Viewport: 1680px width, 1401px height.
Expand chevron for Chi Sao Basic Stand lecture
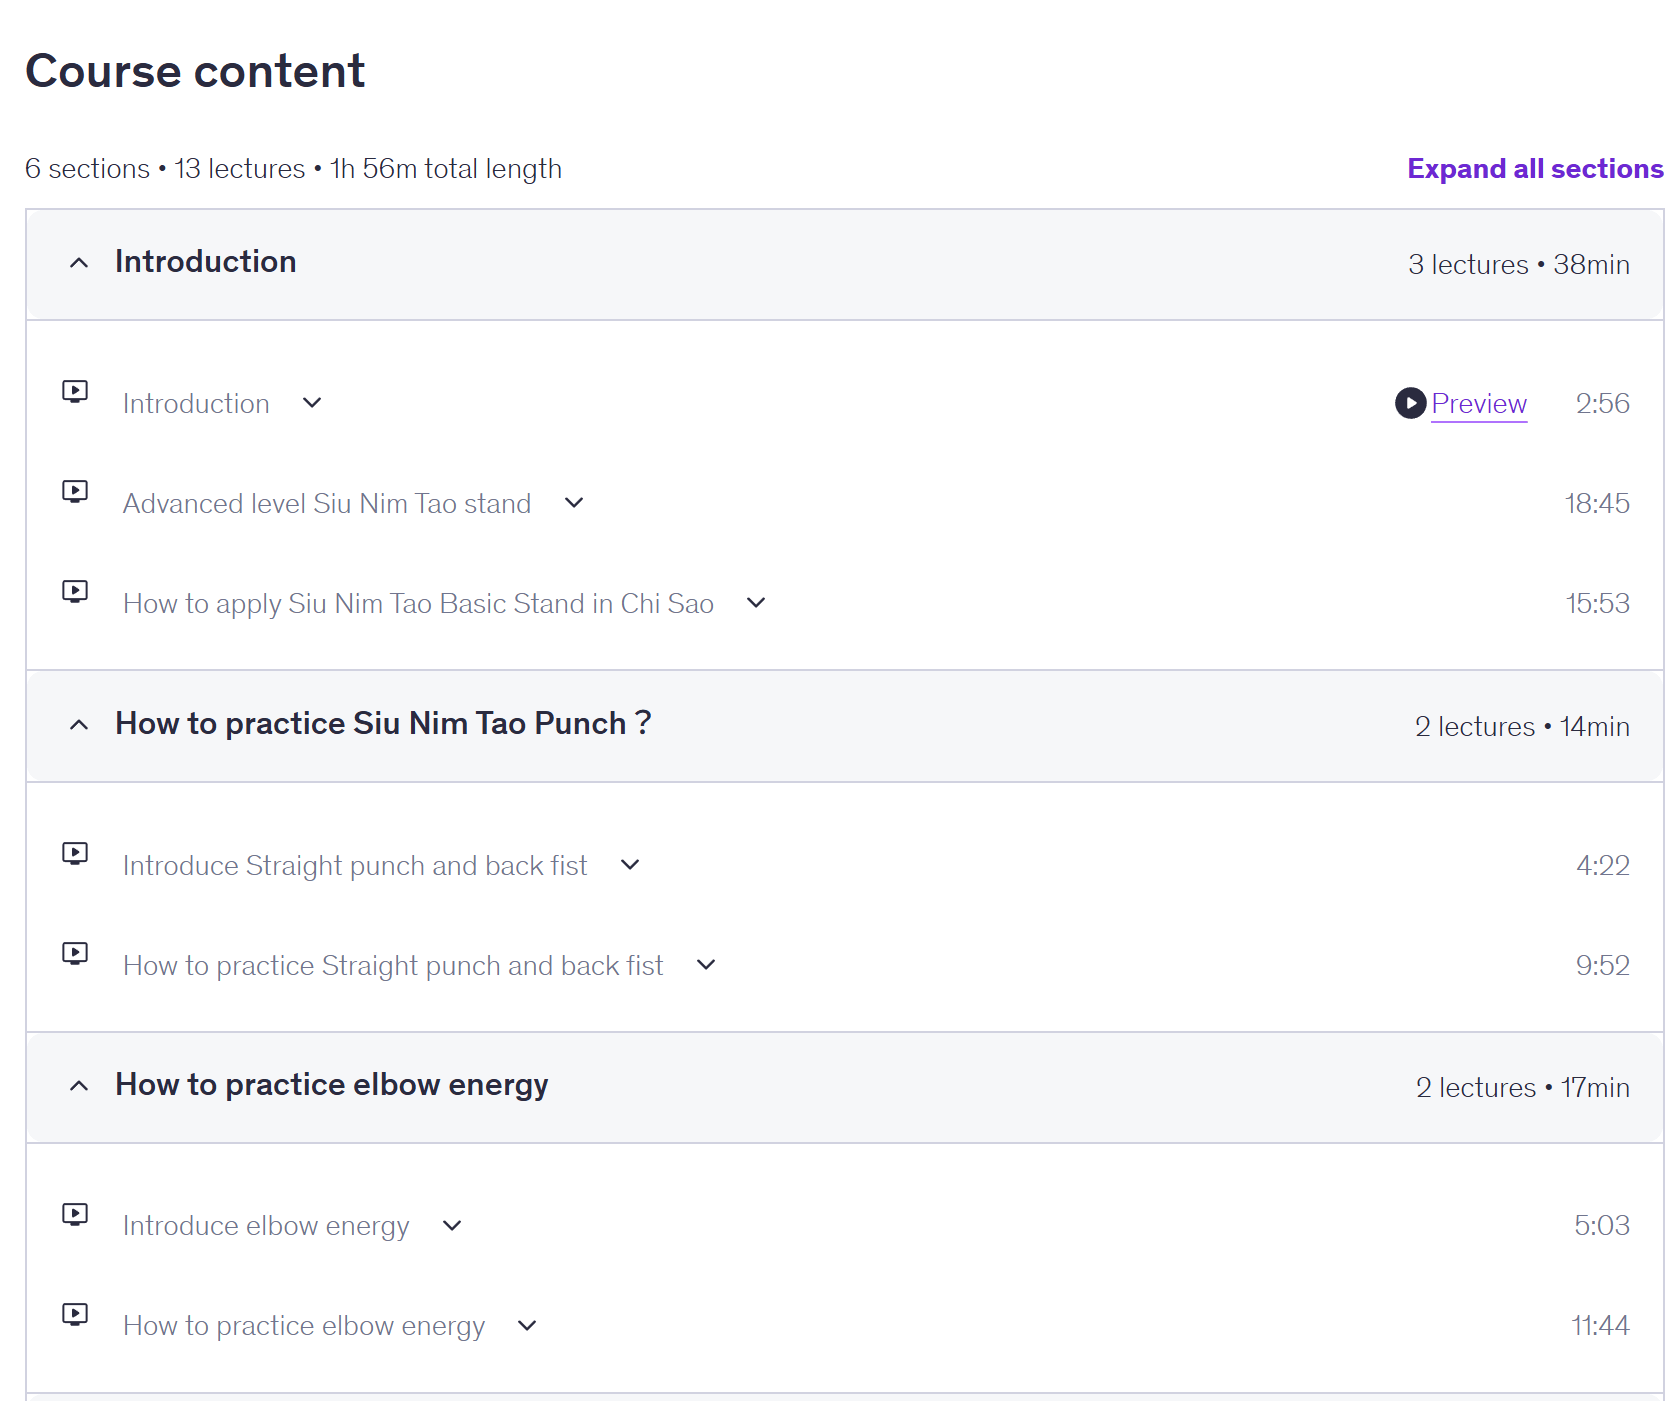point(756,603)
